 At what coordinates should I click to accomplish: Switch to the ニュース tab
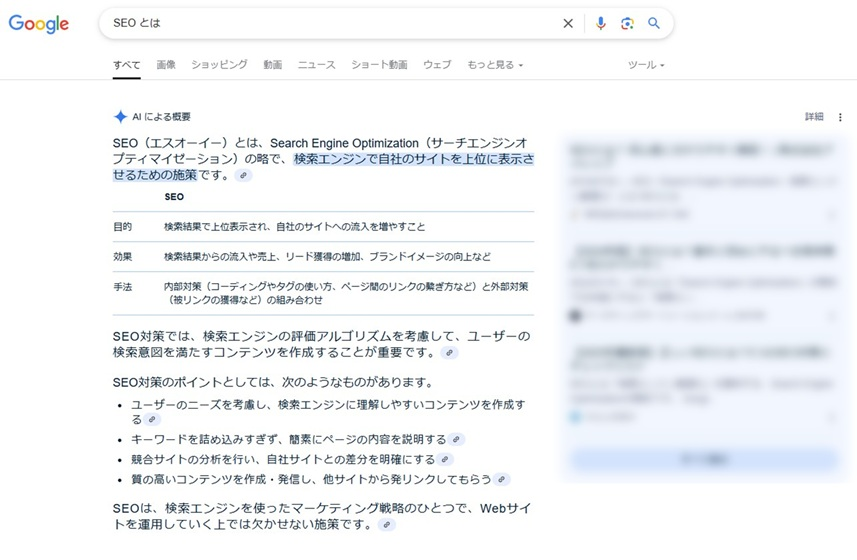[316, 65]
